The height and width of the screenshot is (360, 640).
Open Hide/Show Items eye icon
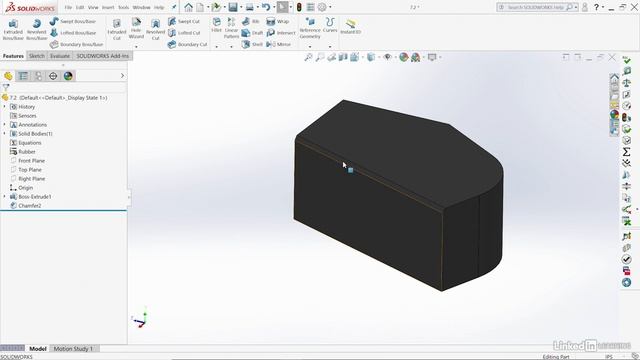pyautogui.click(x=387, y=57)
